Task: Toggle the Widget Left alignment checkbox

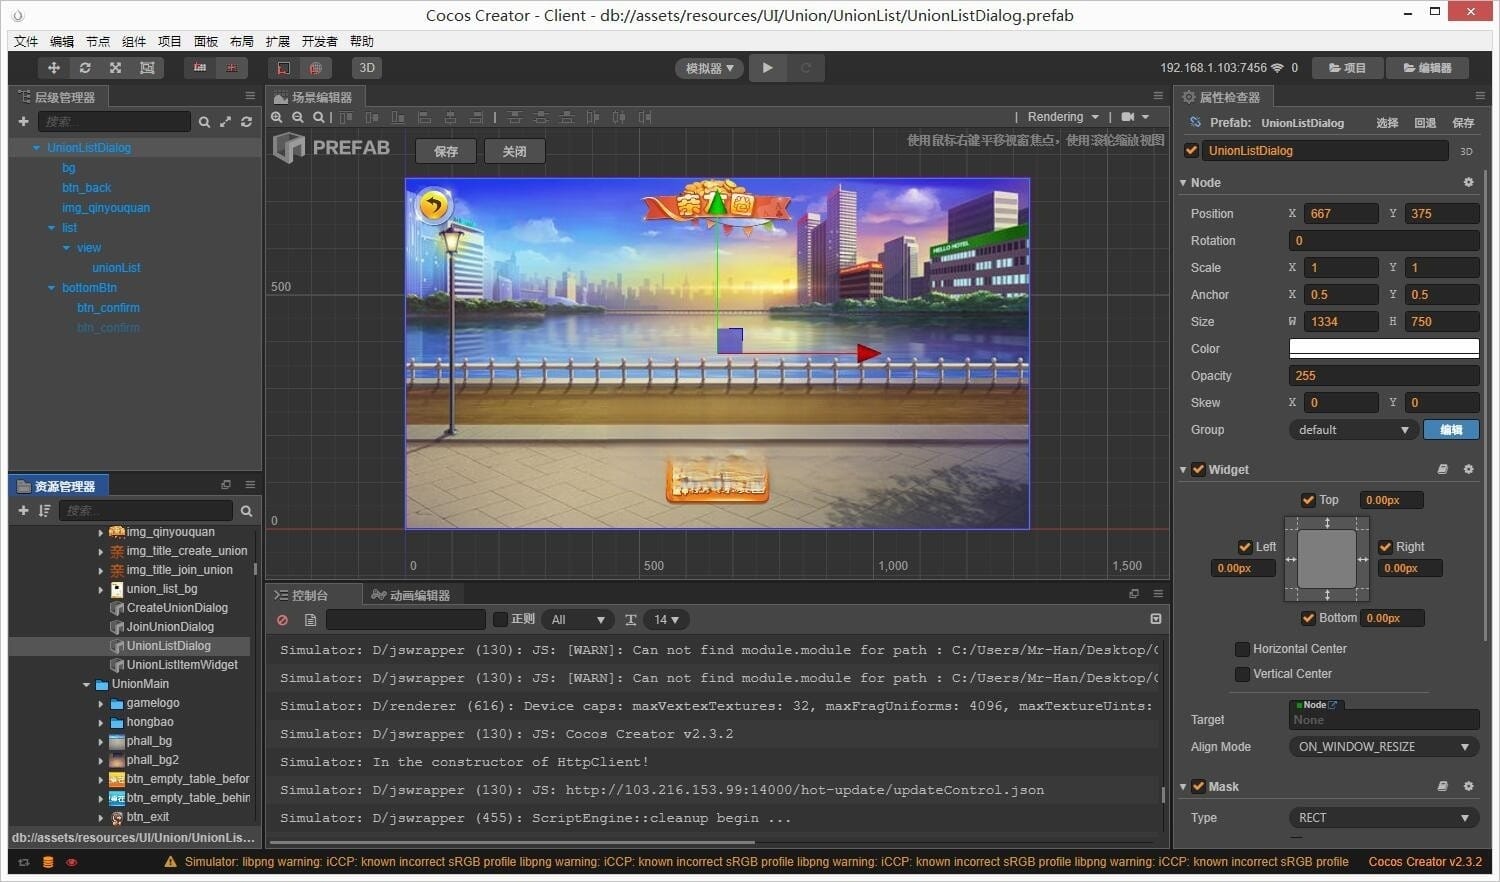Action: (x=1245, y=547)
